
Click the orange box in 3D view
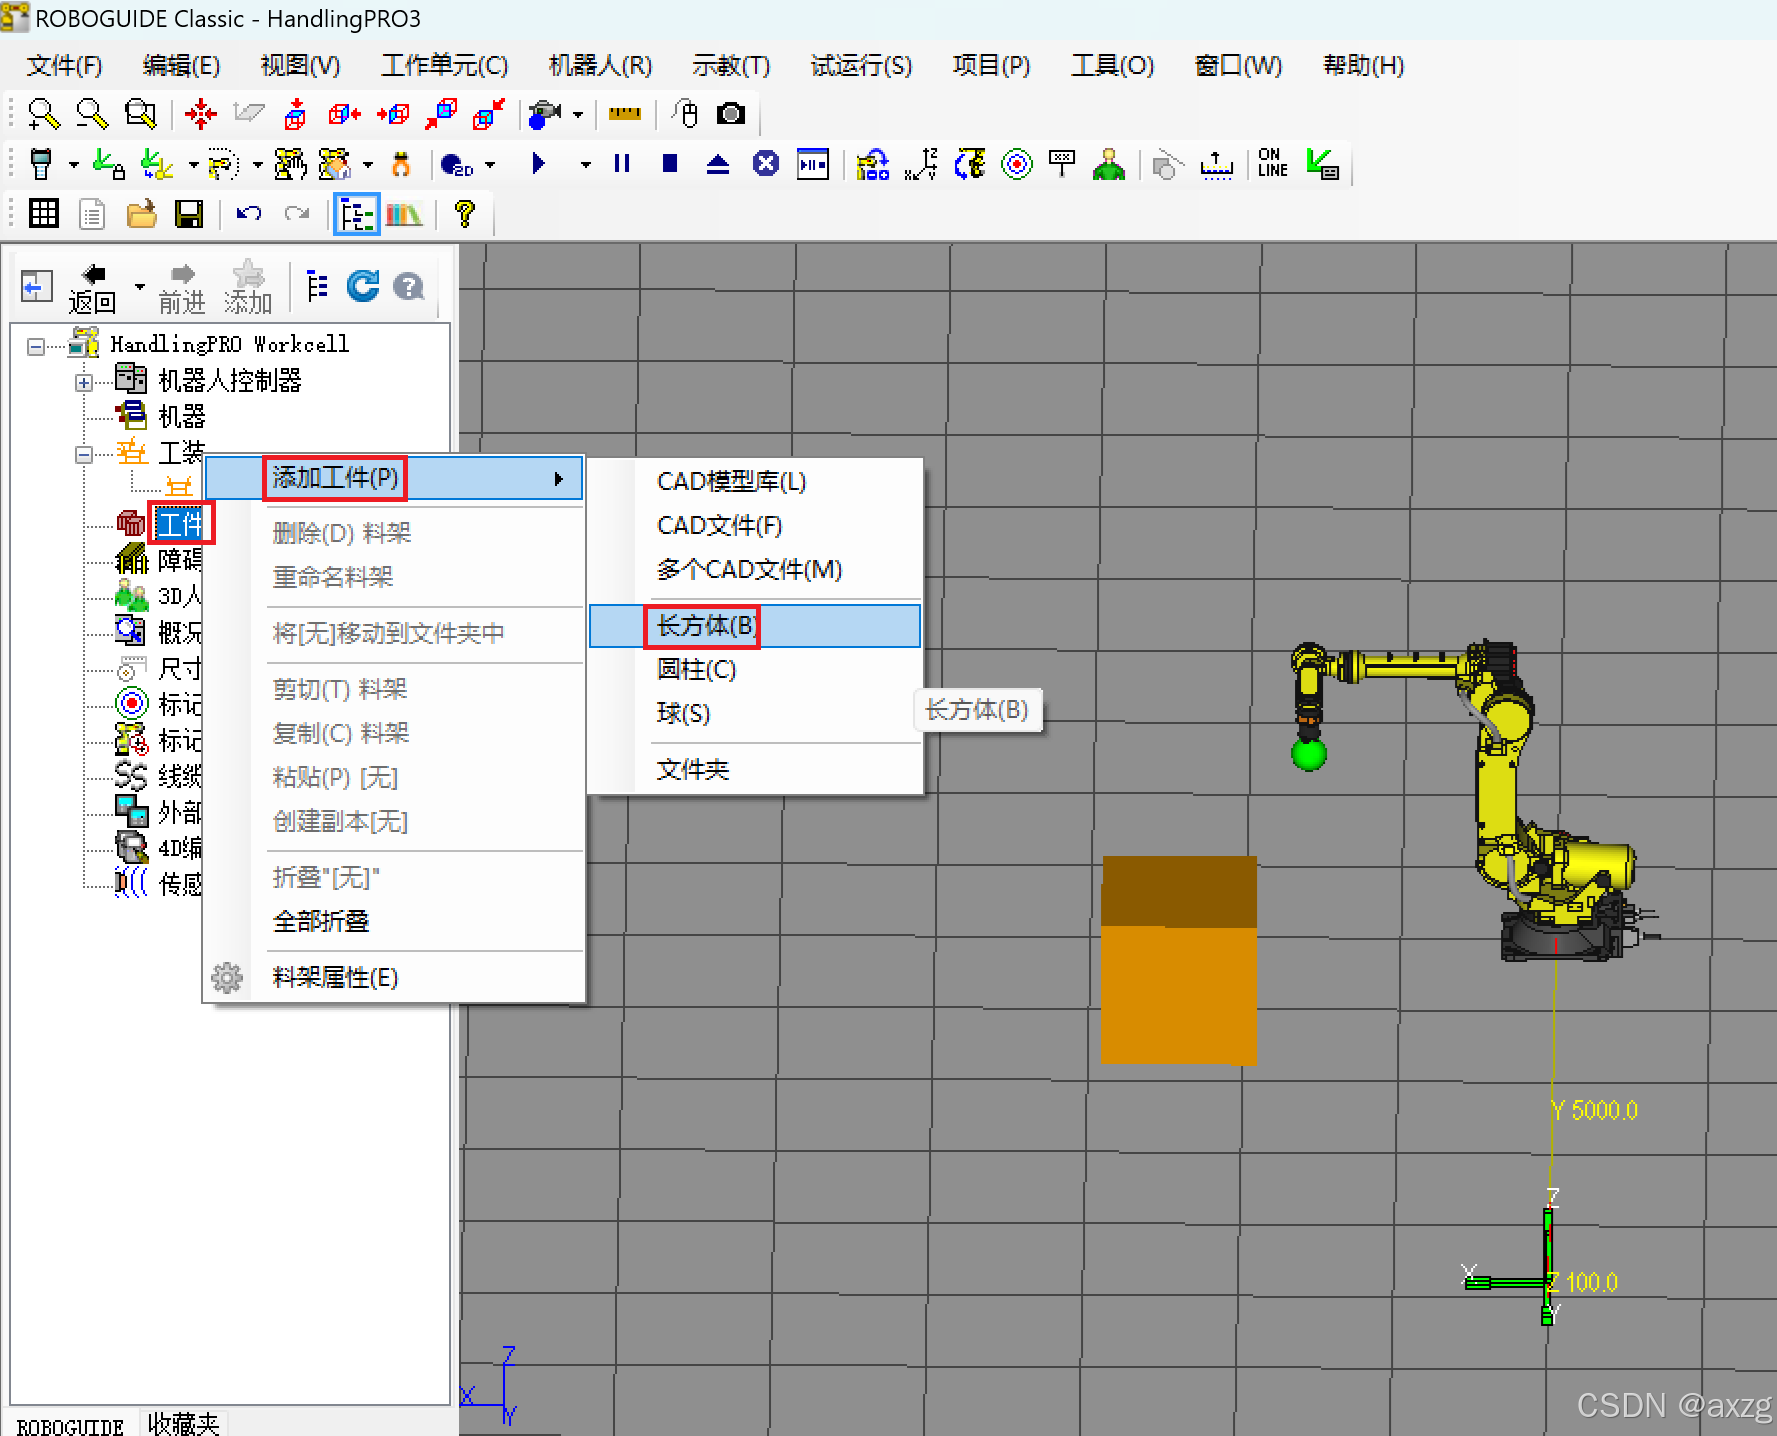point(1179,960)
